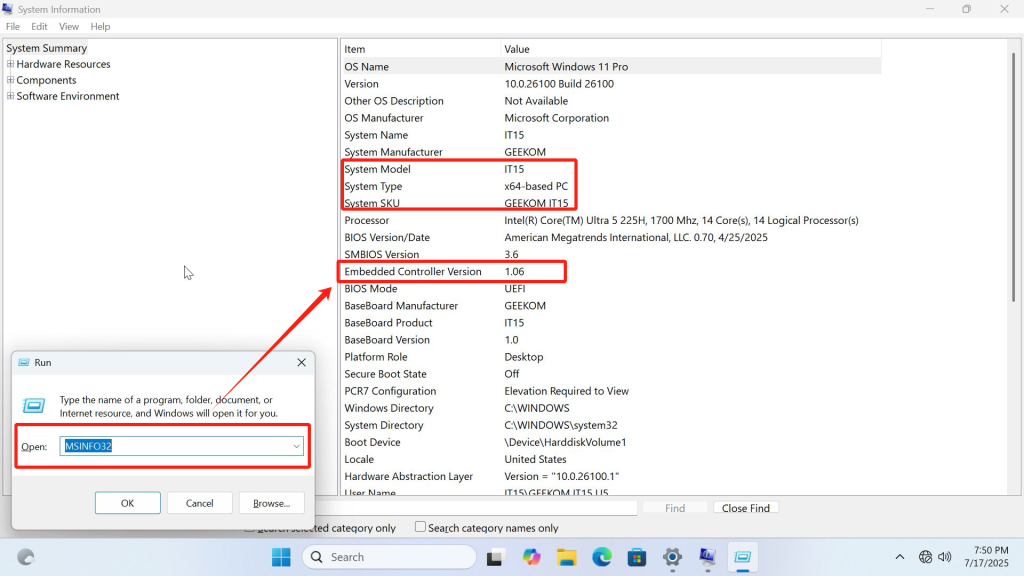The width and height of the screenshot is (1024, 576).
Task: Select the Processor row label
Action: click(366, 220)
